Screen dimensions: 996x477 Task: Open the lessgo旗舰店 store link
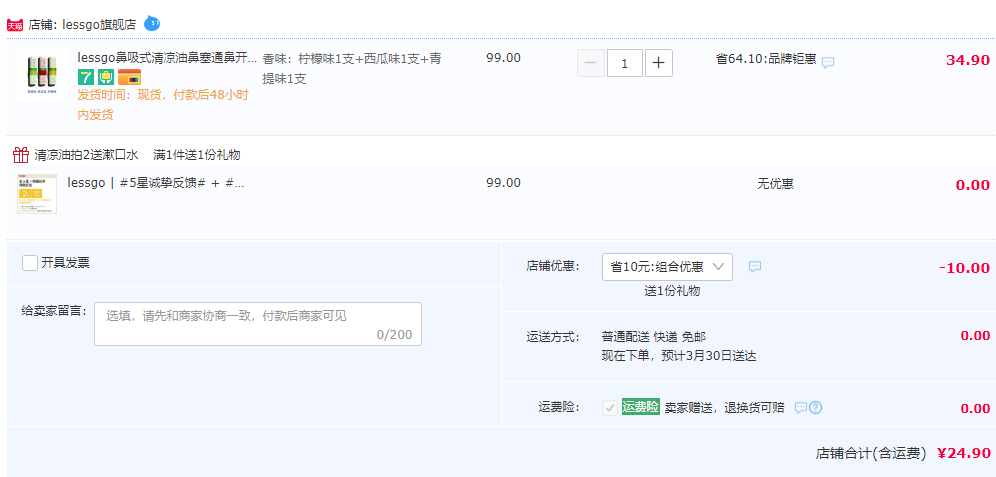click(100, 25)
